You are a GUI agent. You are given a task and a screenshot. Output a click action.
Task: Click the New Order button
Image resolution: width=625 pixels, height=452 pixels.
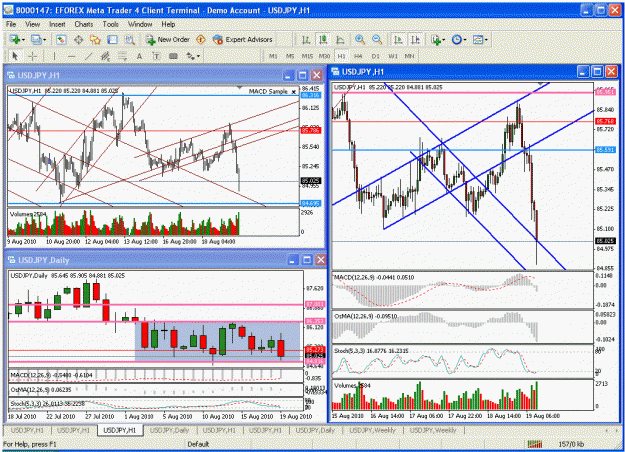168,39
